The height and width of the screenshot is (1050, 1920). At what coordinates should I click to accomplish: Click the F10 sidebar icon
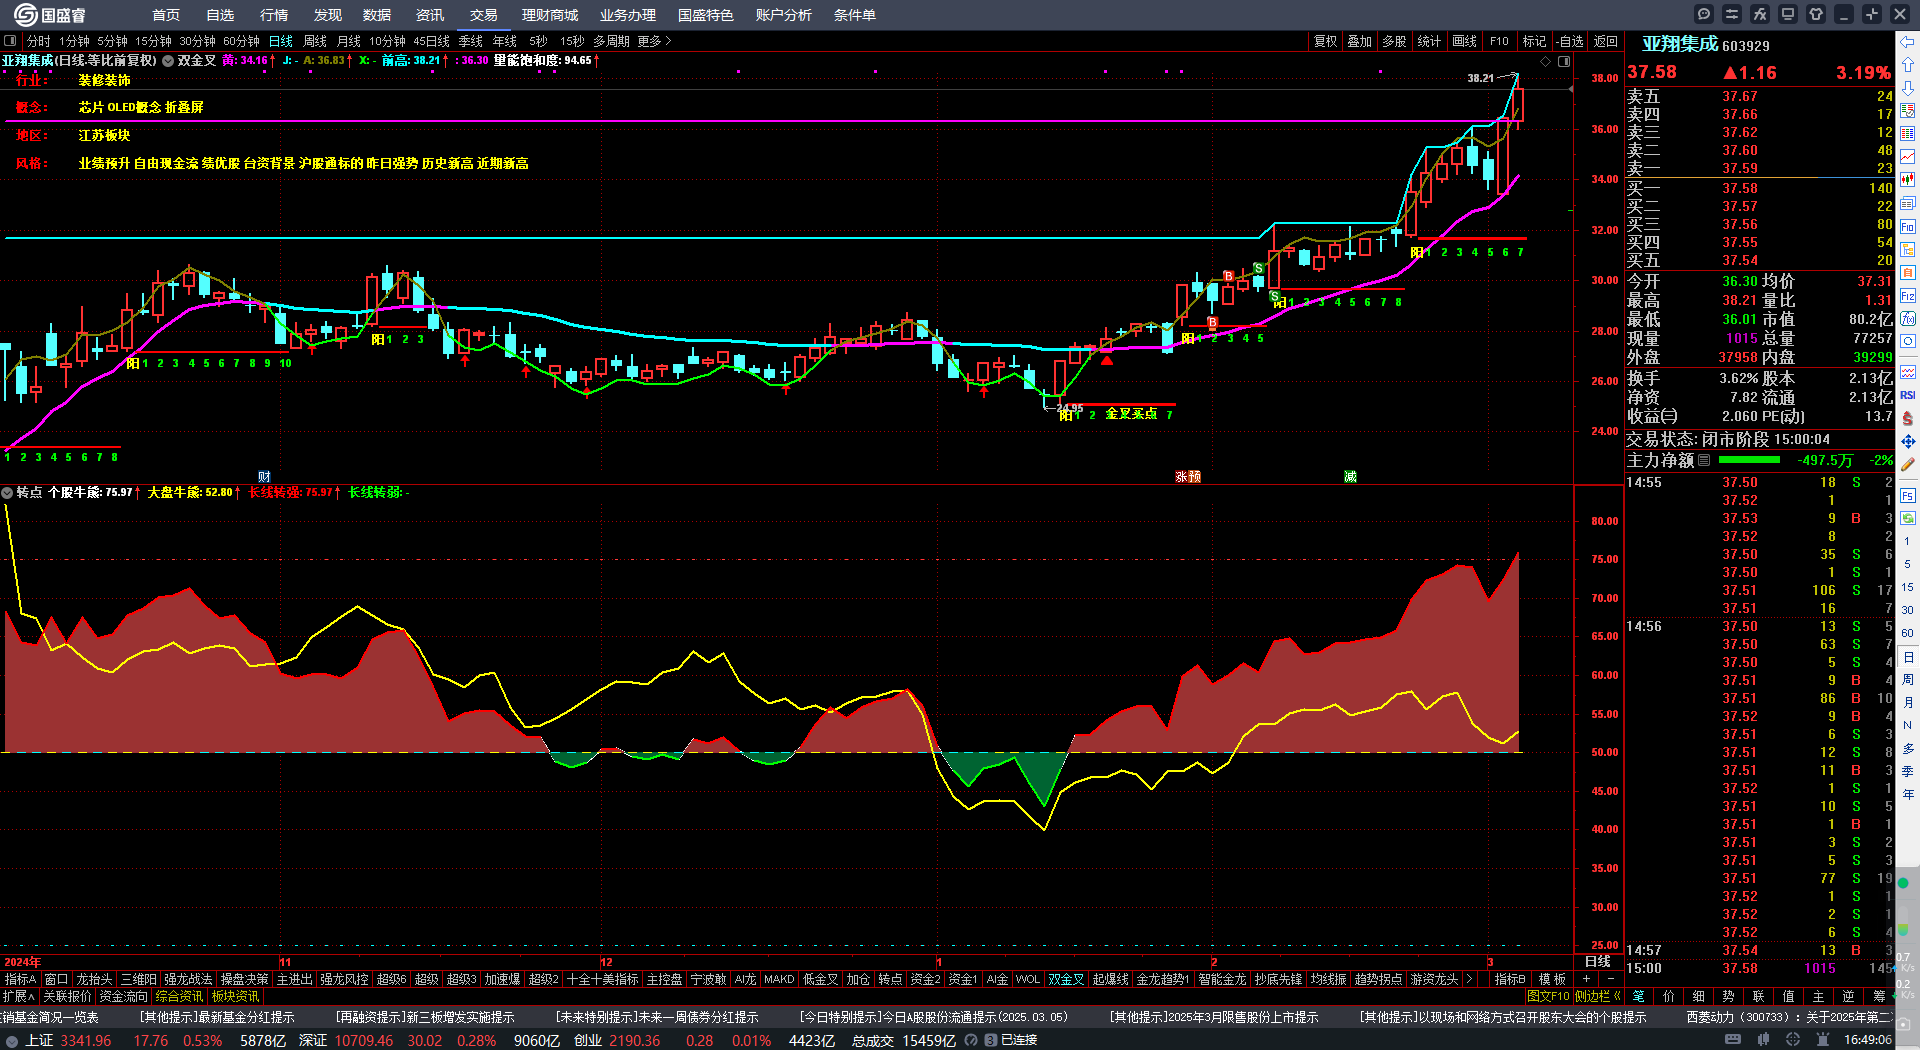(1908, 227)
